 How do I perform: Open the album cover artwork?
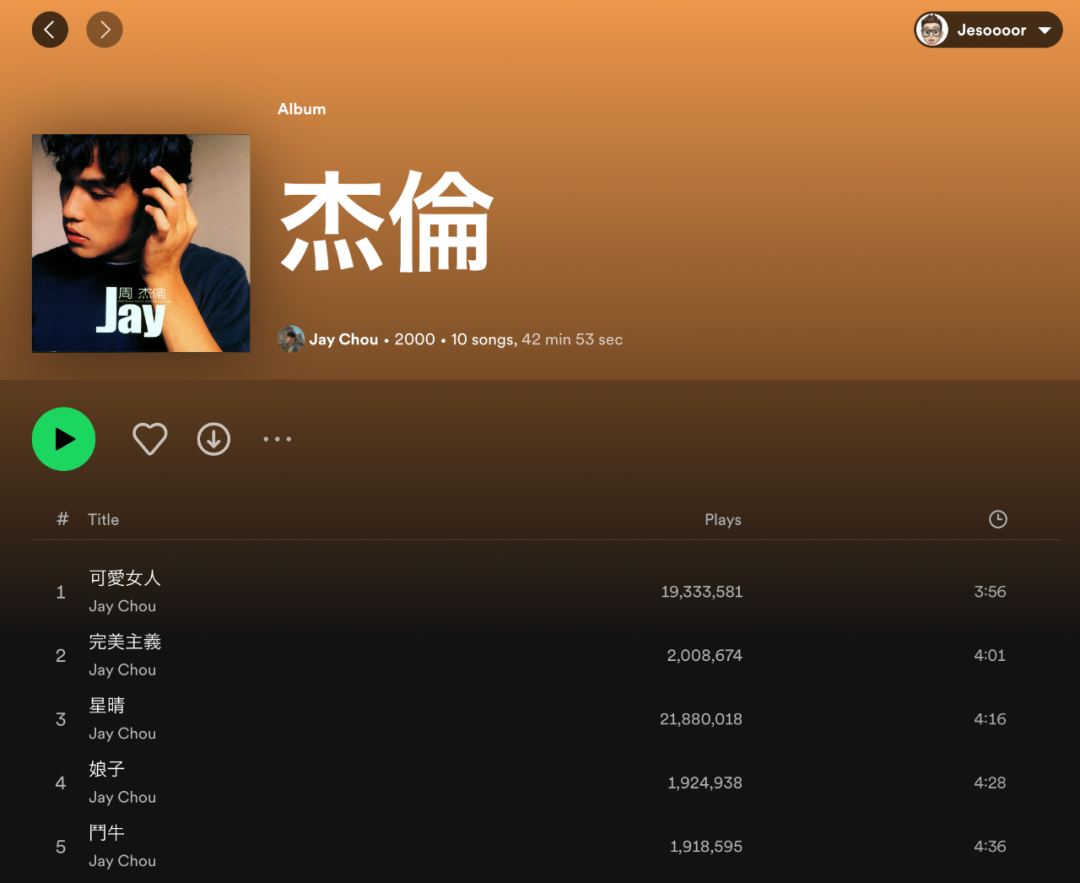click(141, 243)
